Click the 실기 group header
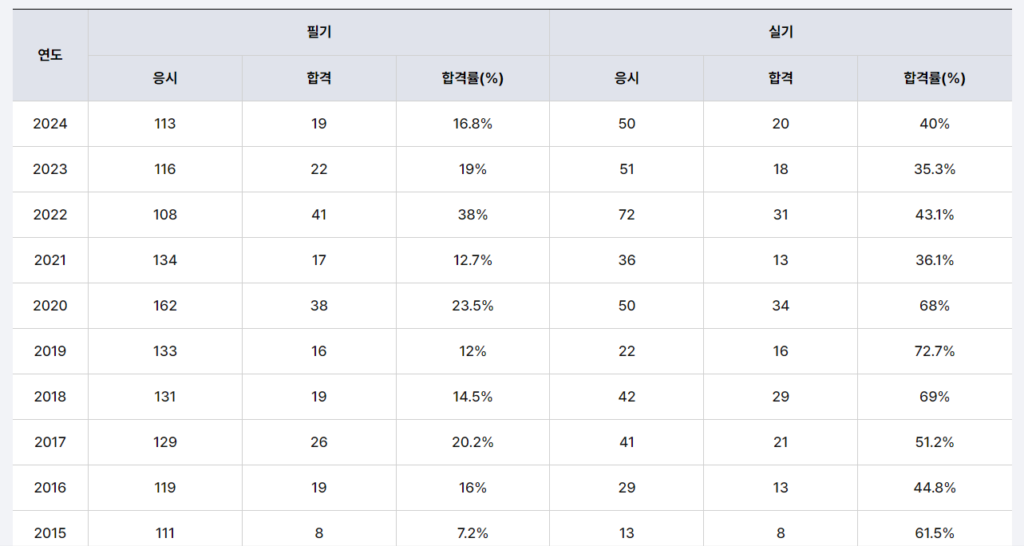This screenshot has width=1024, height=546. pyautogui.click(x=780, y=32)
